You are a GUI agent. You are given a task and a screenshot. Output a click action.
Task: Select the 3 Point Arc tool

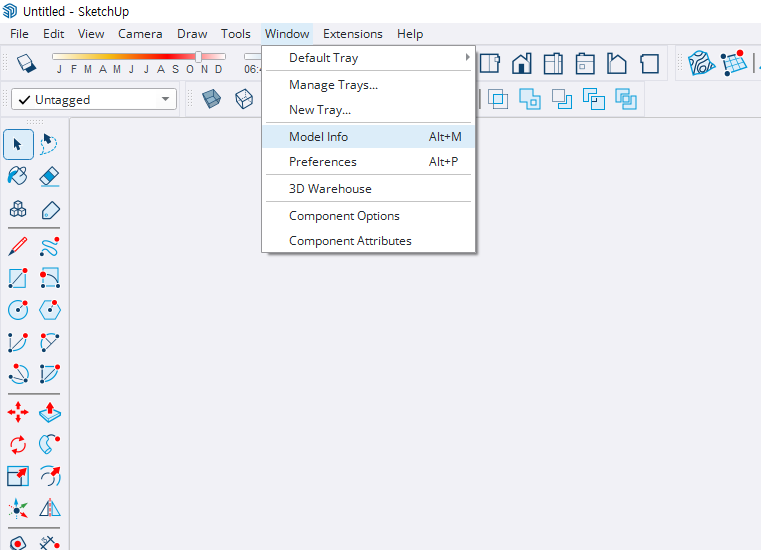coord(18,374)
